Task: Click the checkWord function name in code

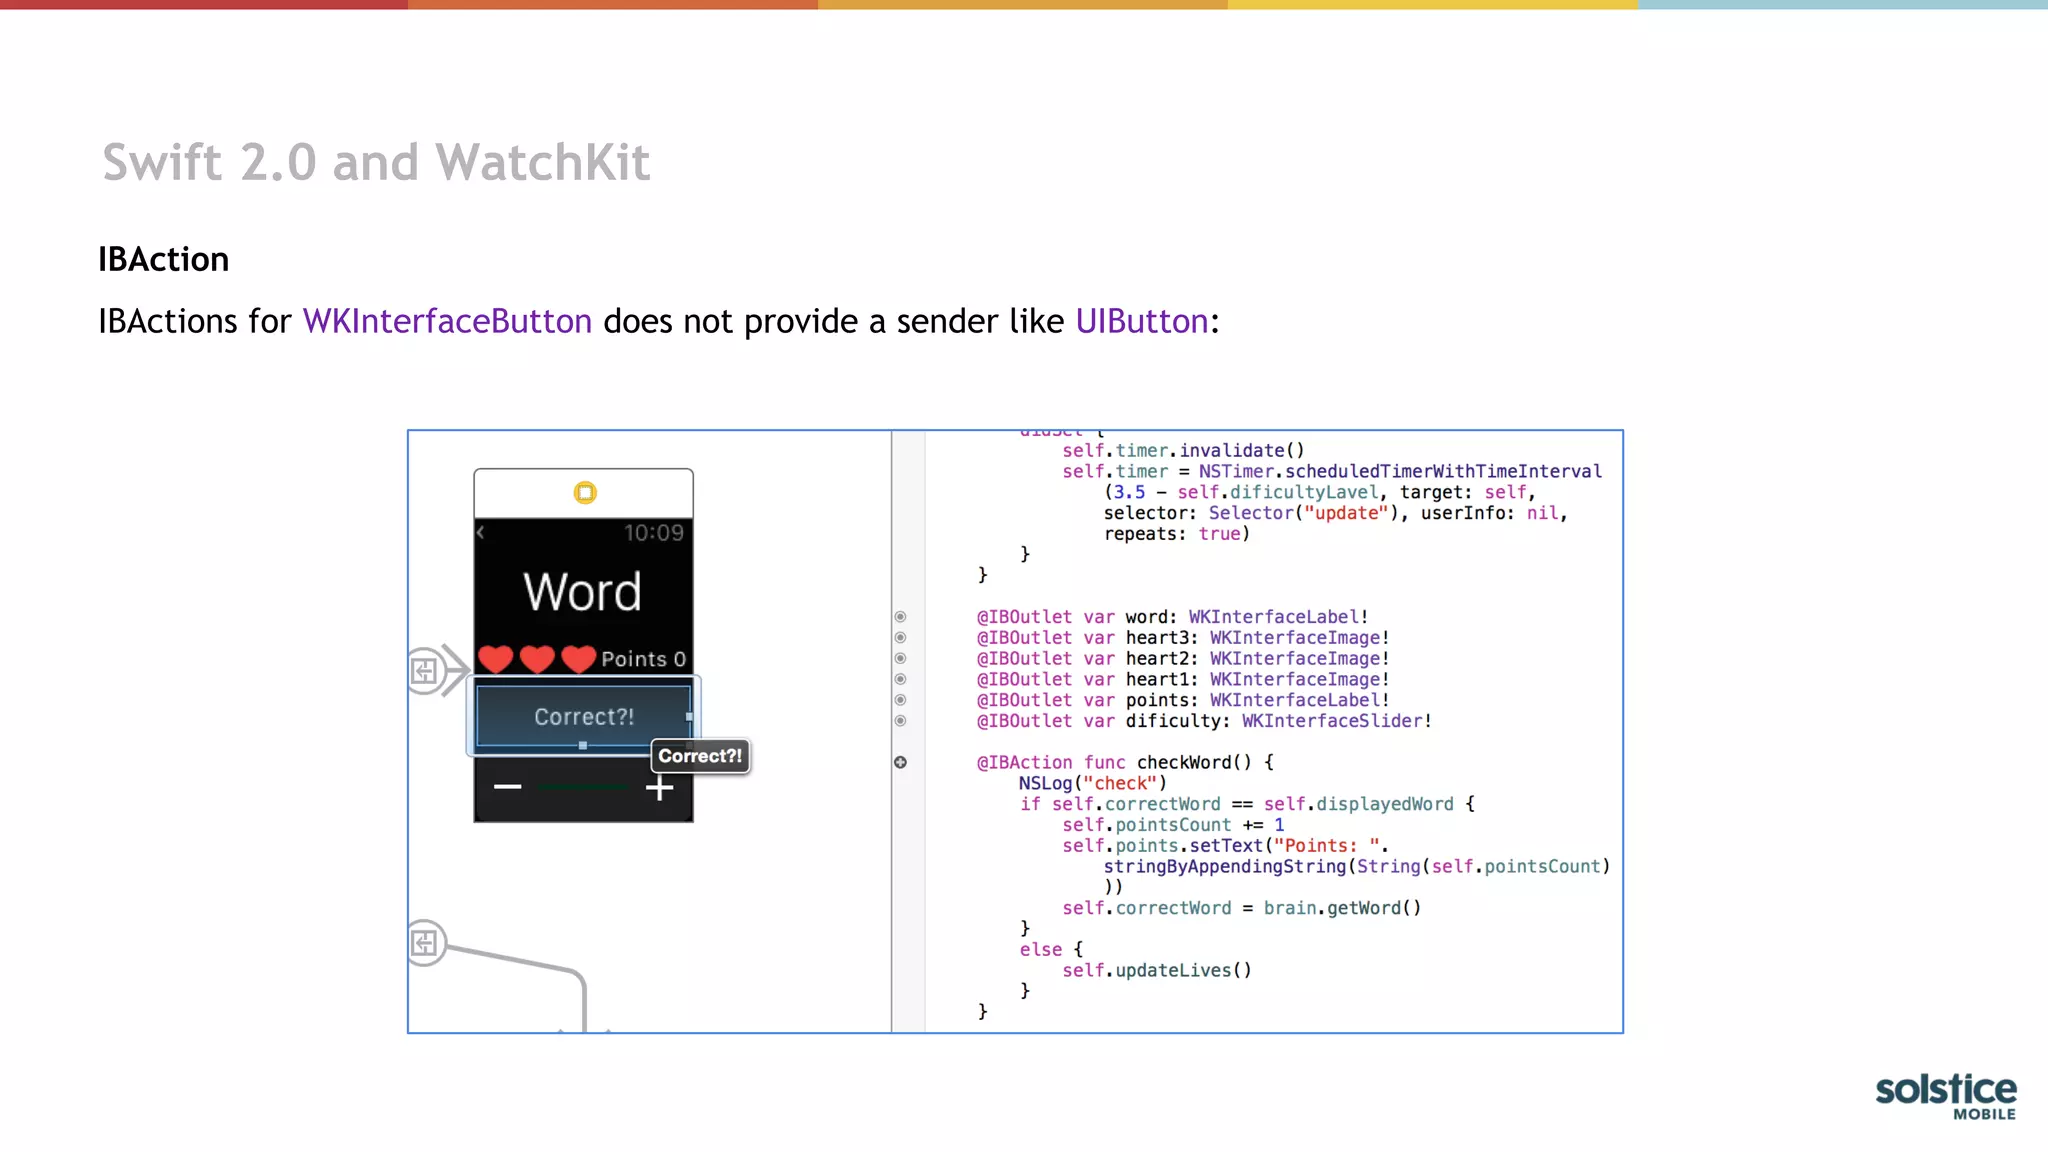Action: pyautogui.click(x=1183, y=762)
